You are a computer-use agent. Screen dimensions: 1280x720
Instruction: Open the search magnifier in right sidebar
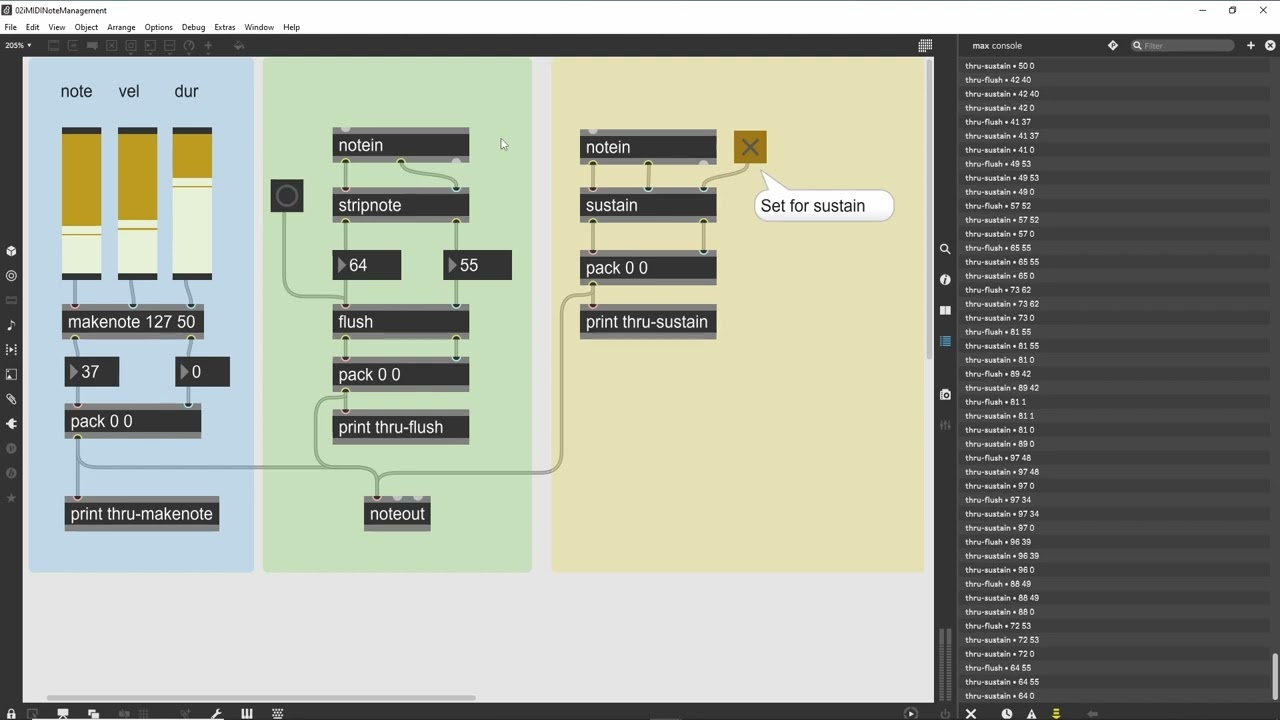tap(945, 249)
